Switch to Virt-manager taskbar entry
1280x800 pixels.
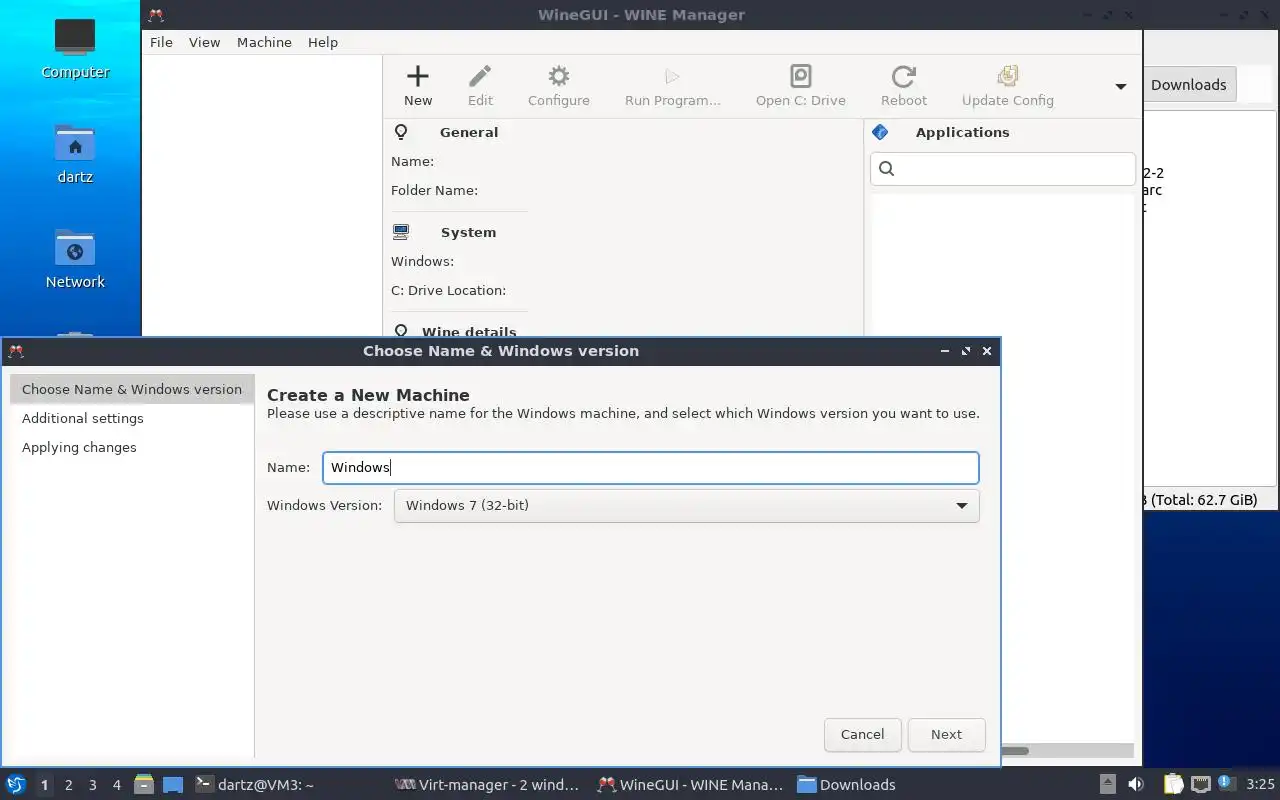coord(489,785)
